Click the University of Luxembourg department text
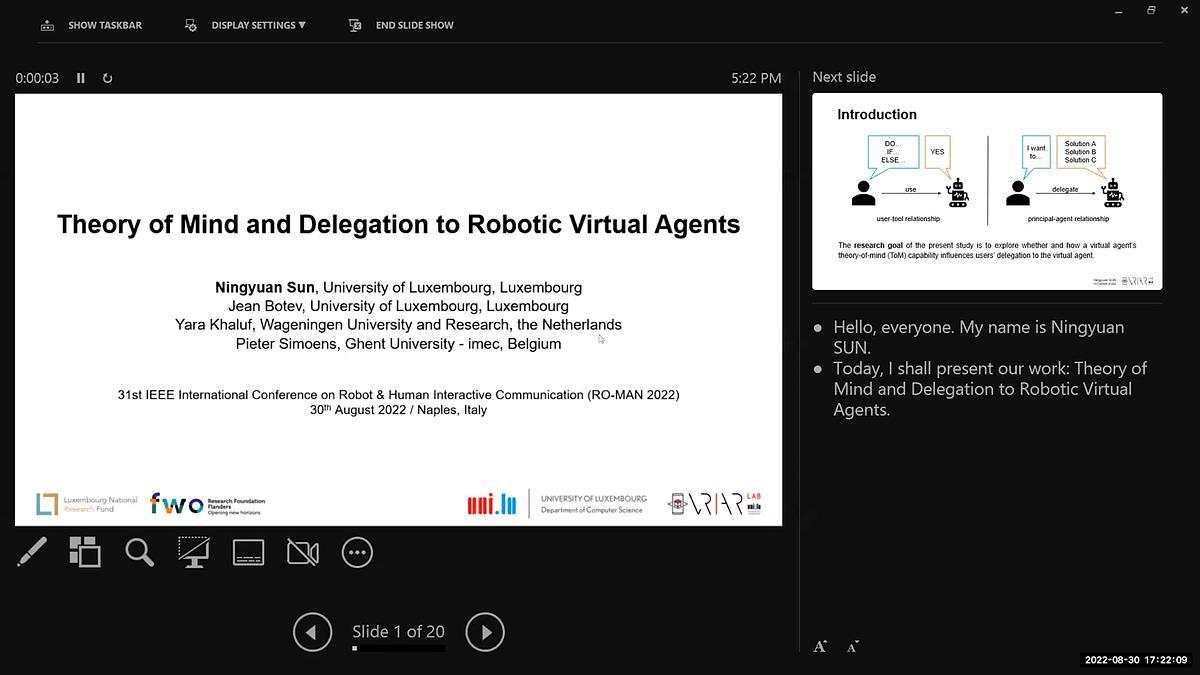The width and height of the screenshot is (1200, 675). [593, 504]
